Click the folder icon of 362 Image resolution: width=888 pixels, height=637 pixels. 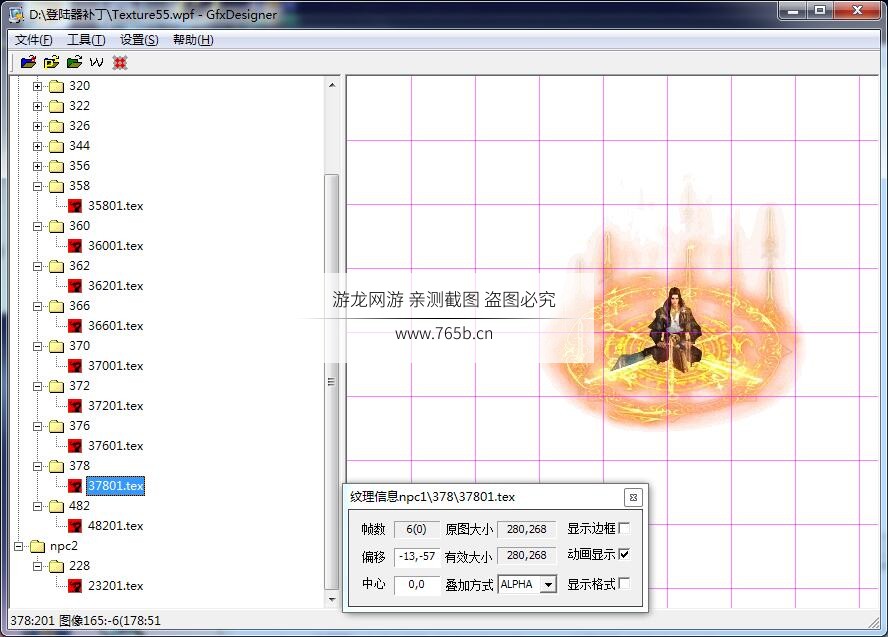point(56,266)
